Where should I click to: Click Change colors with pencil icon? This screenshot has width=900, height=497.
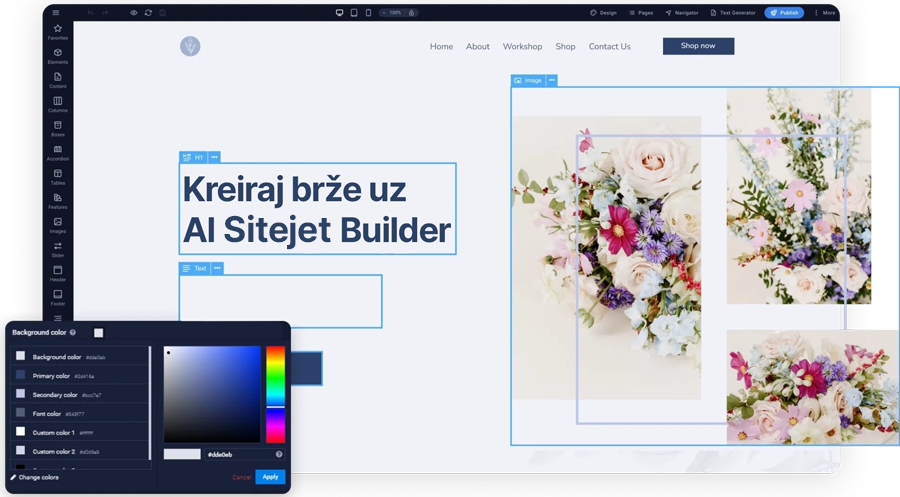(x=34, y=477)
